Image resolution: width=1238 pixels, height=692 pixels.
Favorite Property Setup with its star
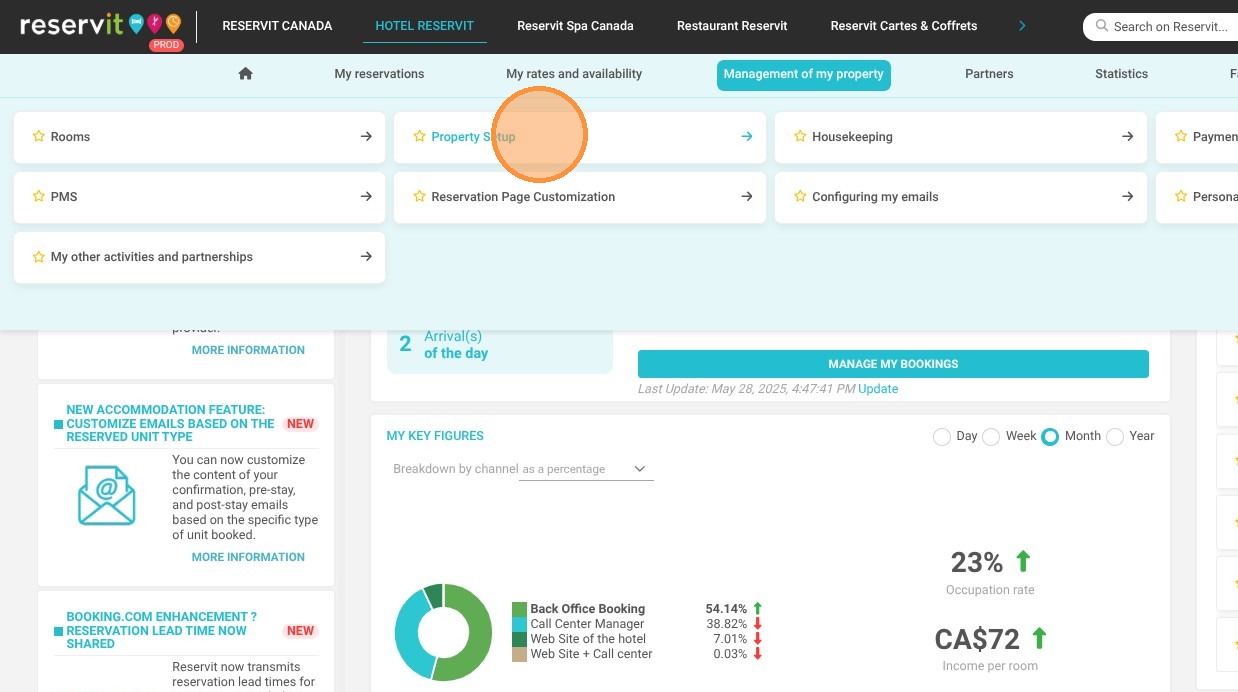click(x=419, y=137)
